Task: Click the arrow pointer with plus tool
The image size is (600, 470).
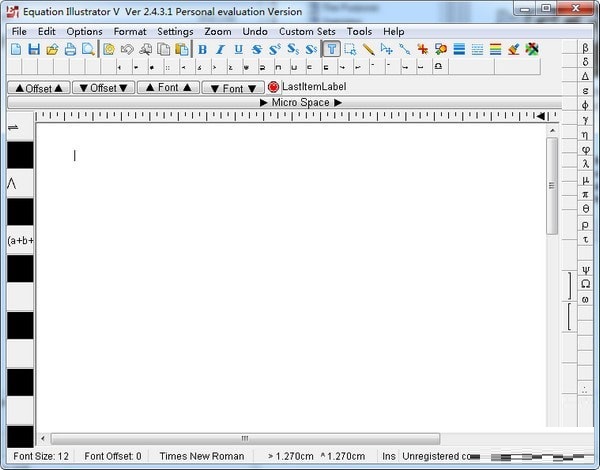Action: tap(386, 49)
